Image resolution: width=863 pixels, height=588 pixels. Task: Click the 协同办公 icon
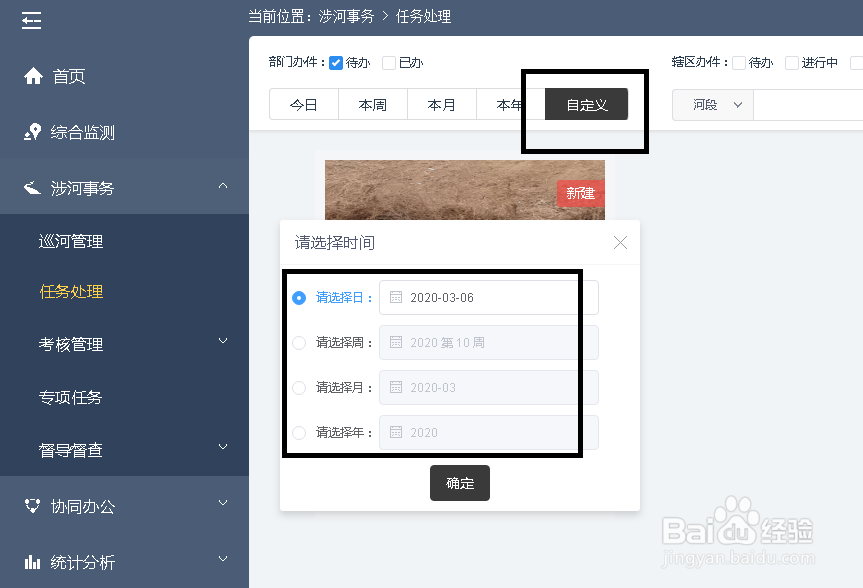32,505
